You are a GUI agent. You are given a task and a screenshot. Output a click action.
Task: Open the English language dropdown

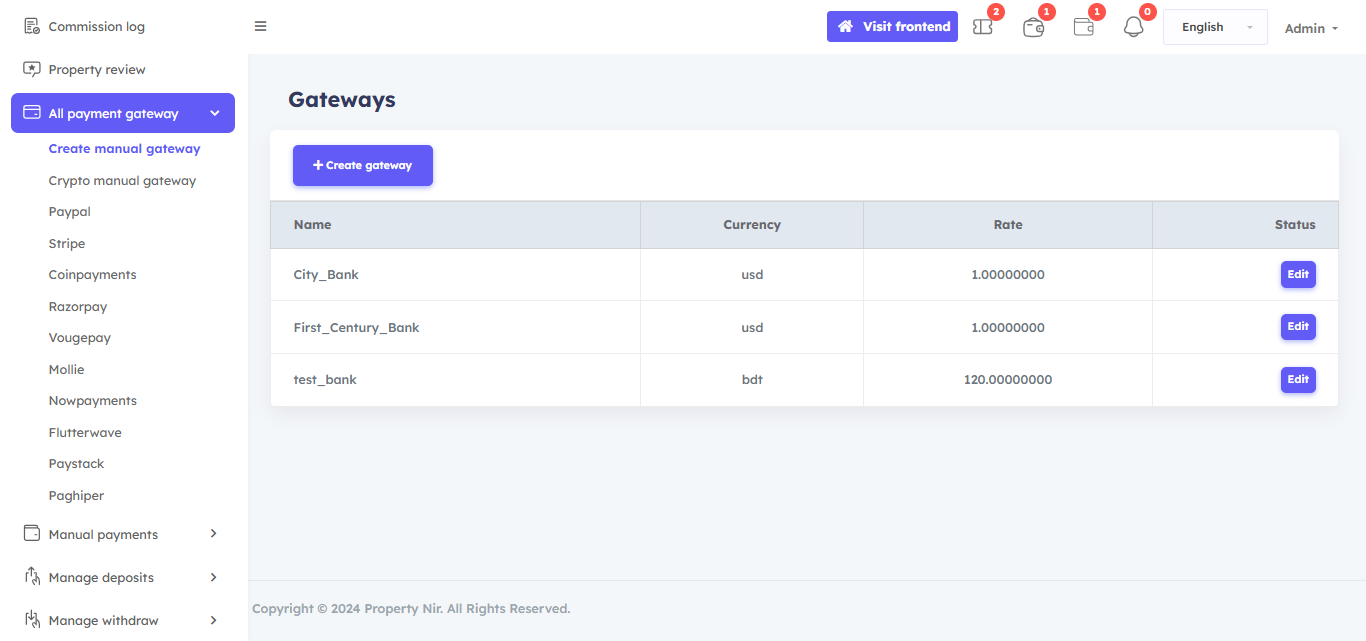click(1214, 27)
